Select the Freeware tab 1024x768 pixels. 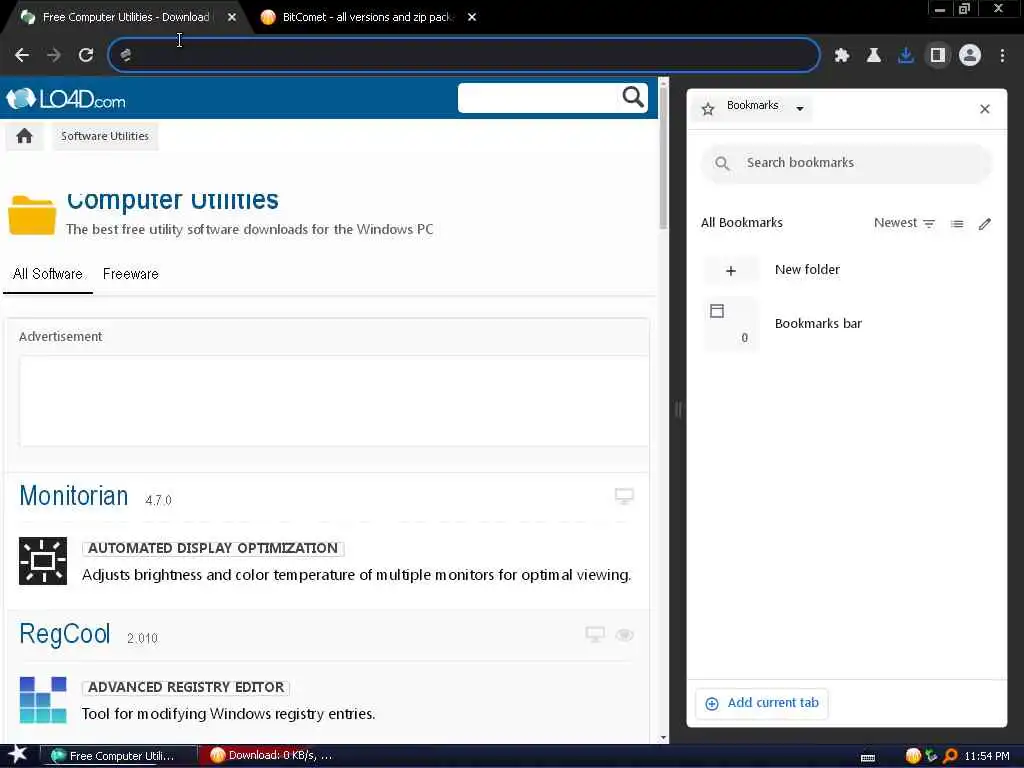[x=131, y=274]
